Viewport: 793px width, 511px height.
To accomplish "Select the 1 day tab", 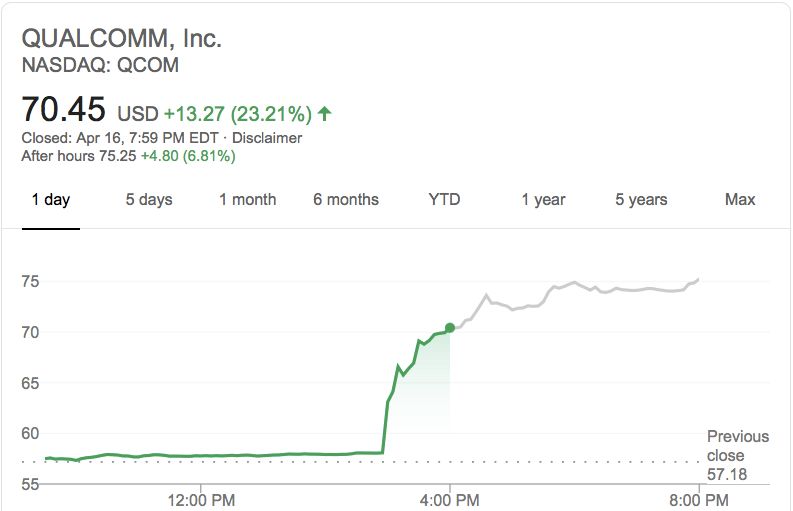I will 50,200.
